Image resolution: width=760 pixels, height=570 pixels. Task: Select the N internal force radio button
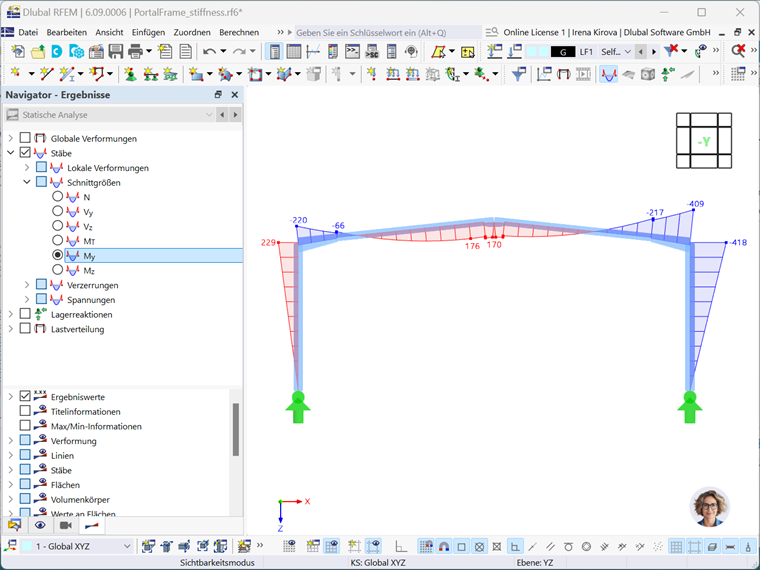click(58, 196)
